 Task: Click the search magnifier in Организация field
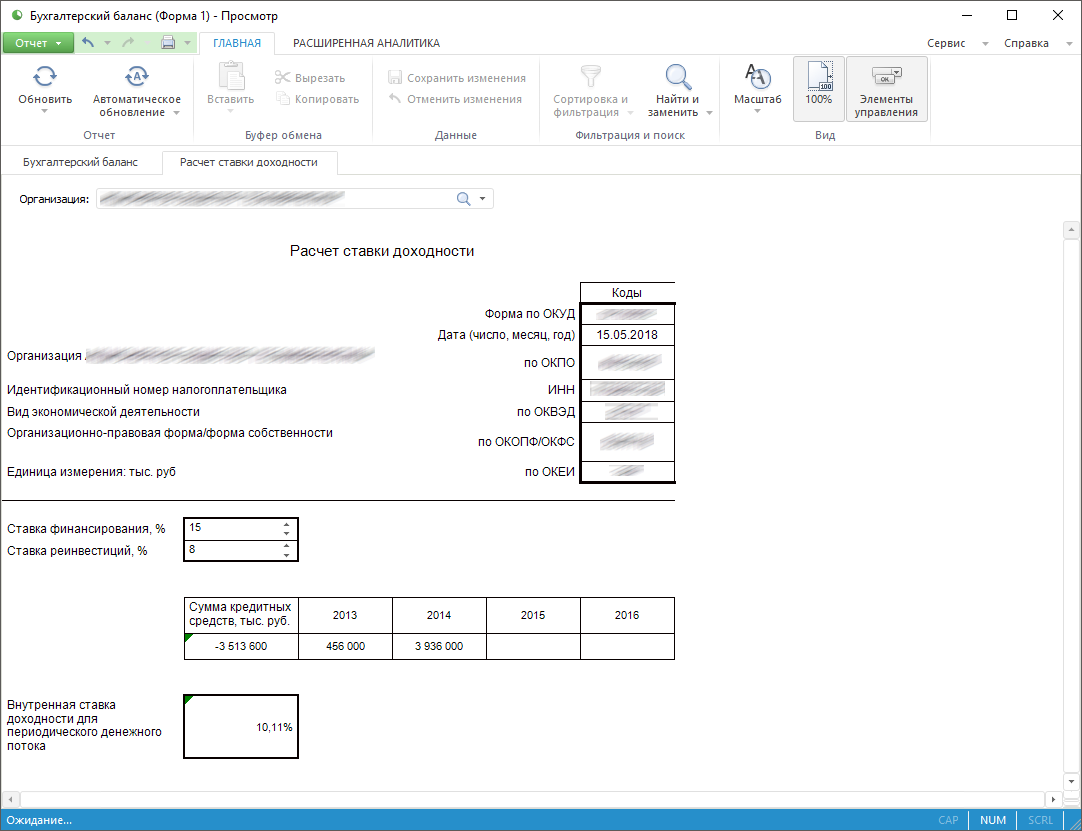pyautogui.click(x=463, y=199)
